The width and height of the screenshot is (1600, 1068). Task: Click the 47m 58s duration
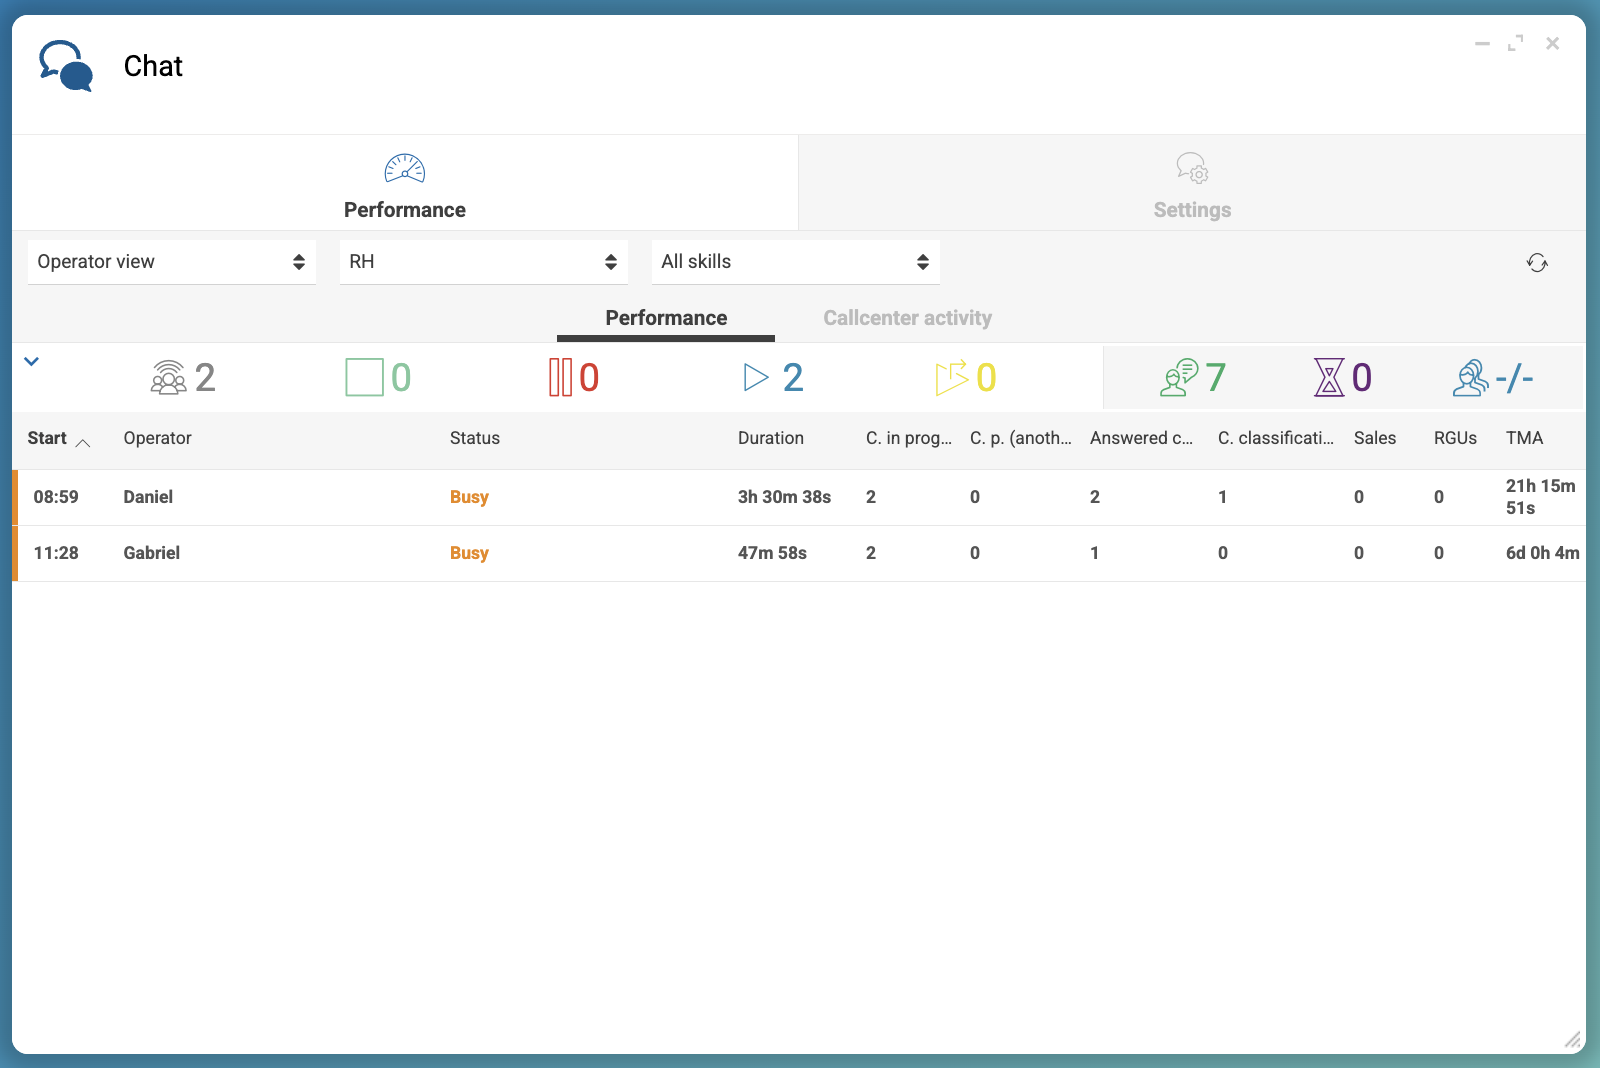[772, 553]
